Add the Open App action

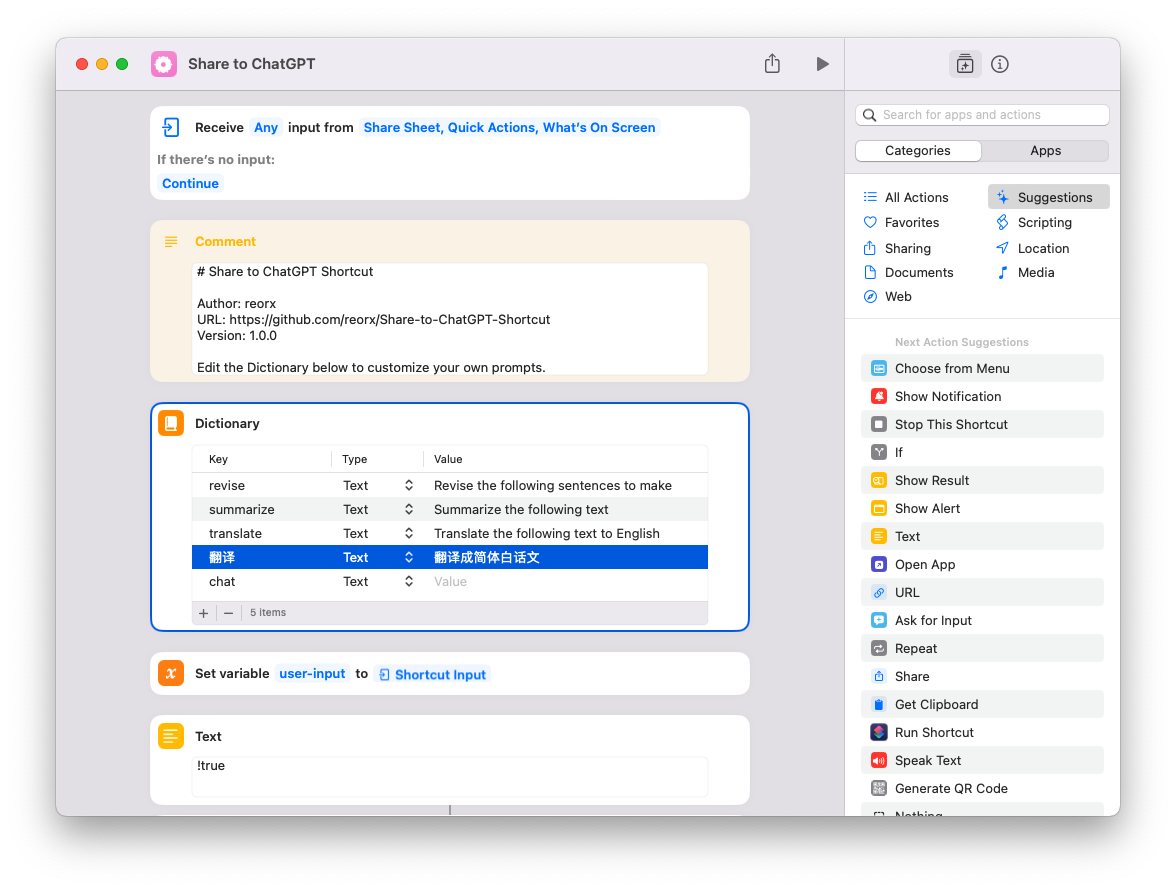coord(982,565)
